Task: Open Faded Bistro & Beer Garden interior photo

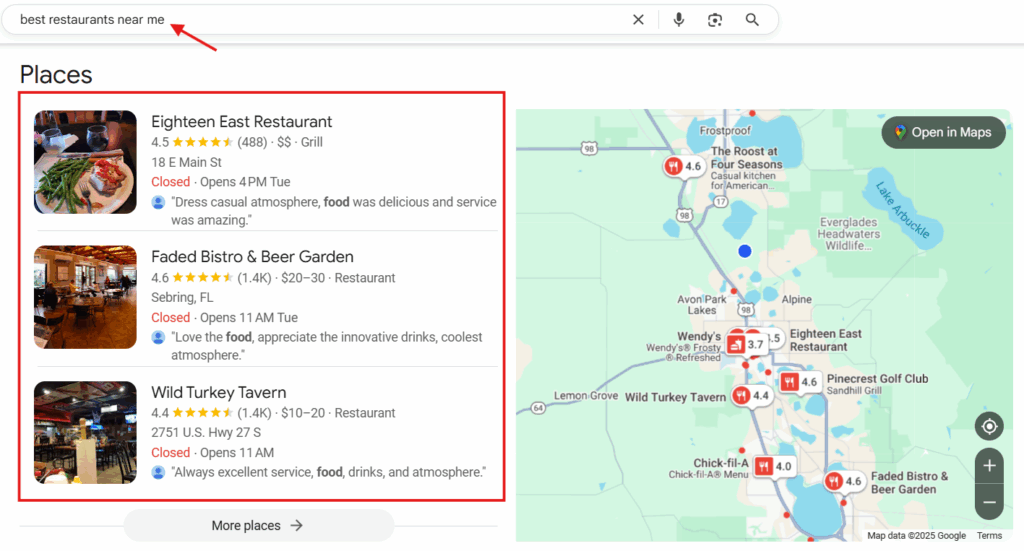Action: (x=86, y=297)
